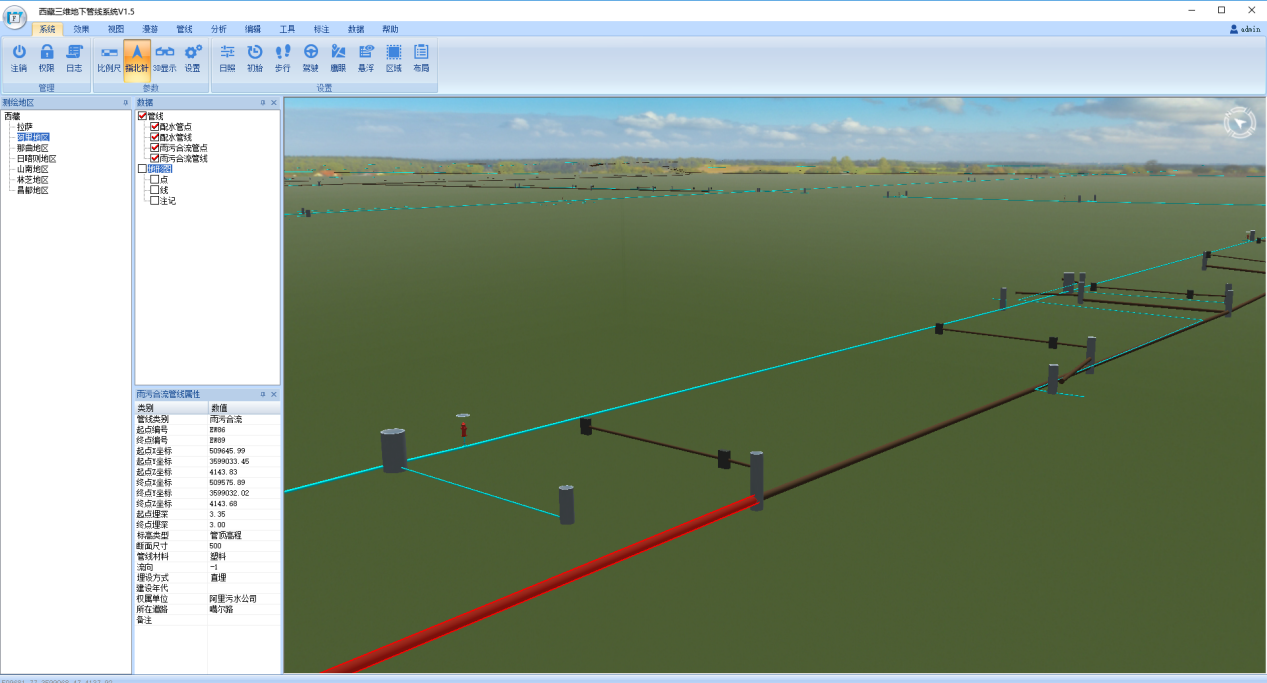Open the 管线 ribbon tab

tap(184, 30)
